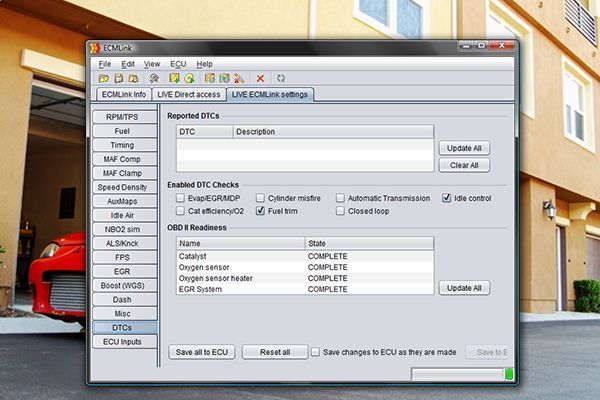
Task: Click the State column header
Action: (369, 243)
